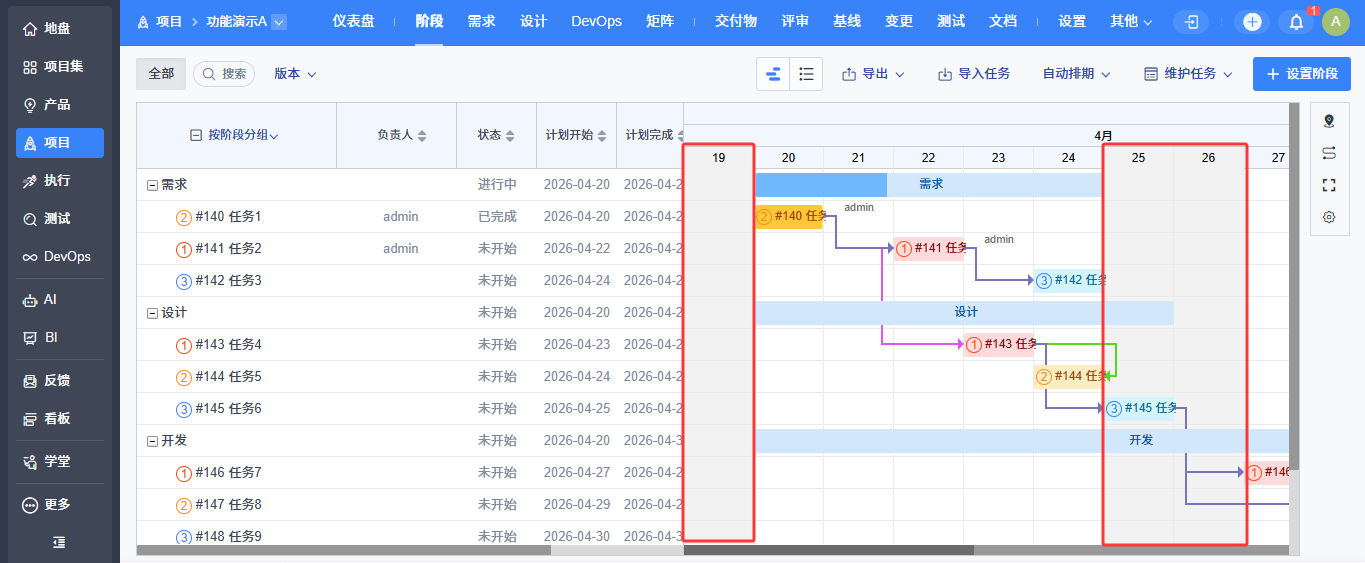Switch to list view
Image resolution: width=1365 pixels, height=563 pixels.
click(x=806, y=74)
